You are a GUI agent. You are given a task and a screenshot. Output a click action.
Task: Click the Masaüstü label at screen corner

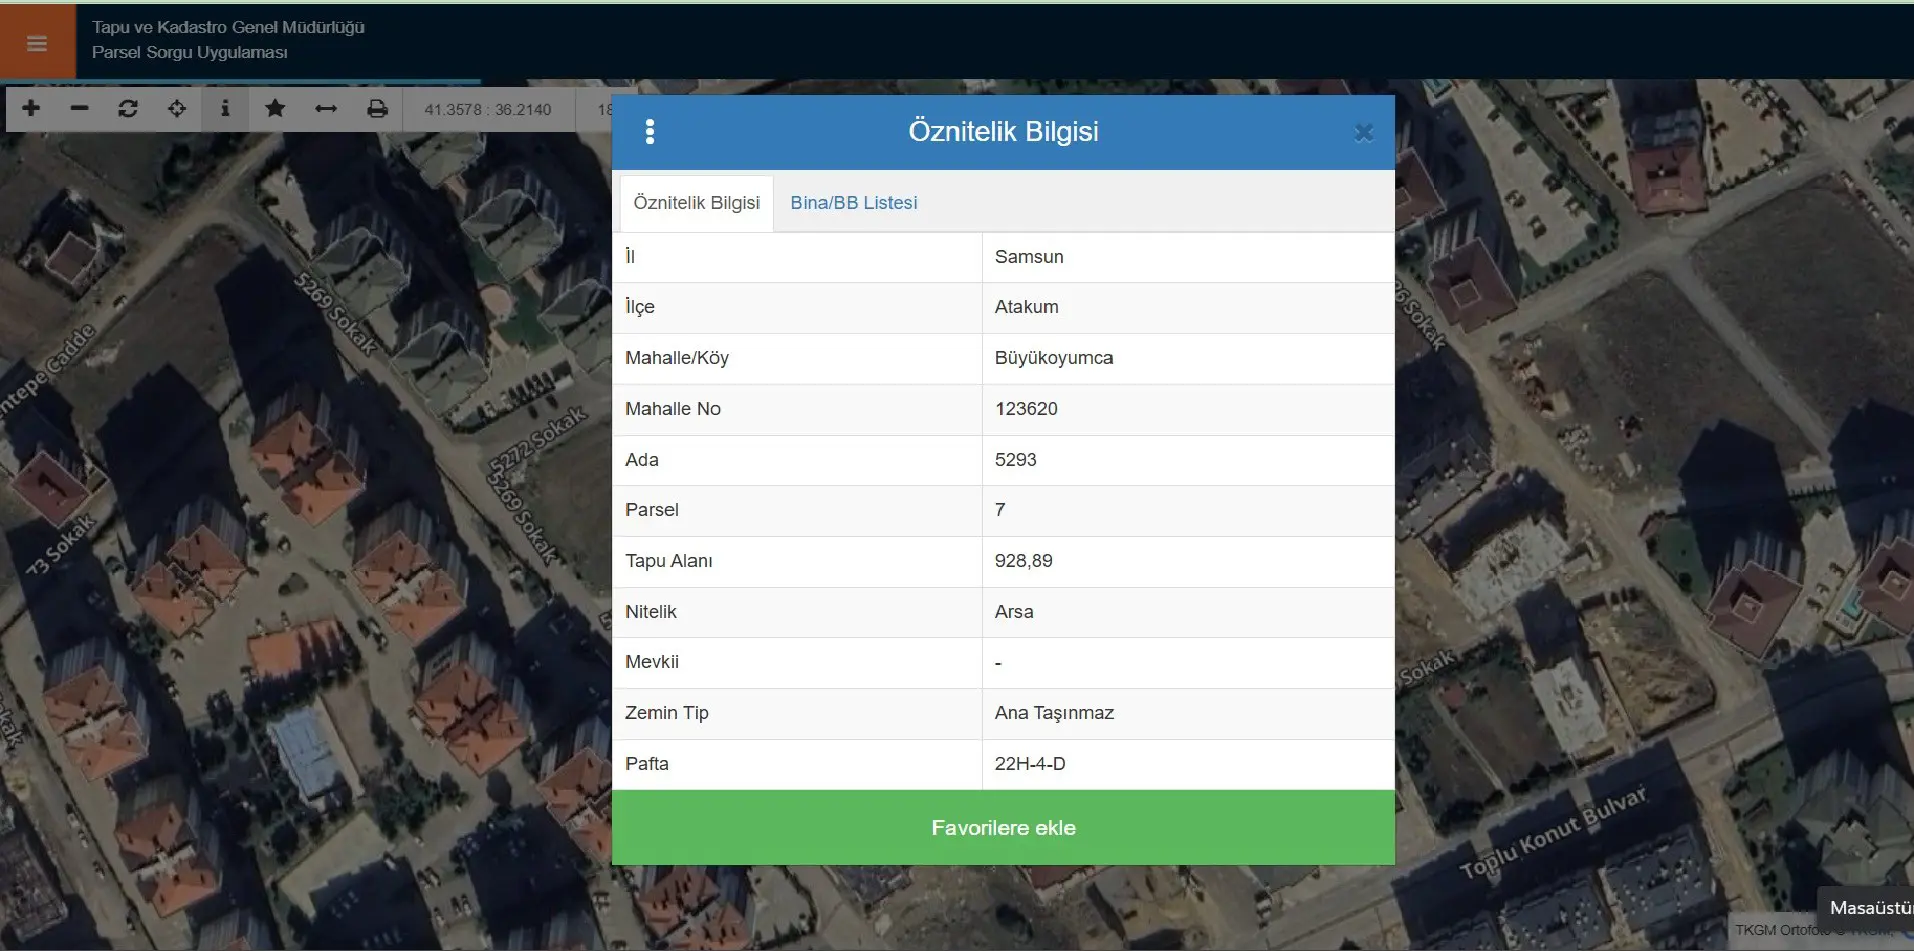[1870, 908]
